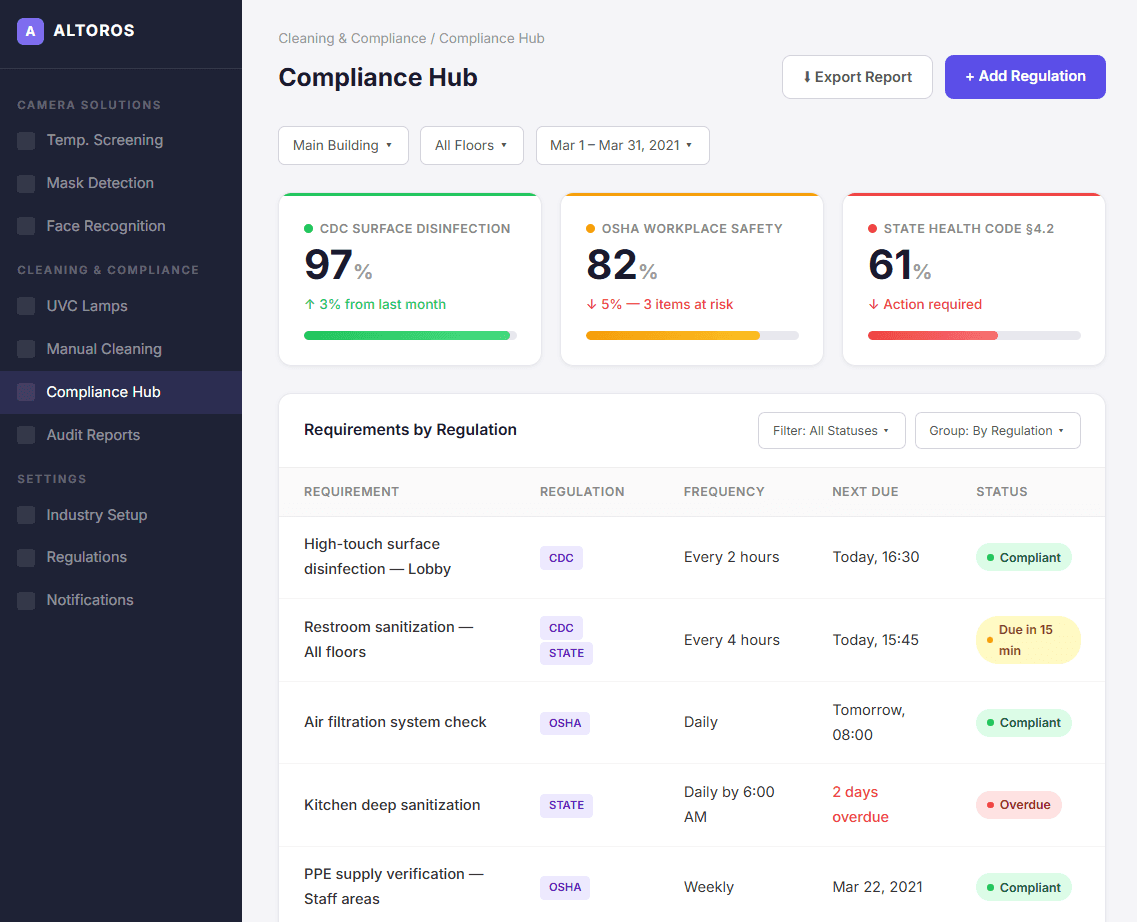Viewport: 1137px width, 922px height.
Task: Click the State Health Code §4.2 card title
Action: 969,229
